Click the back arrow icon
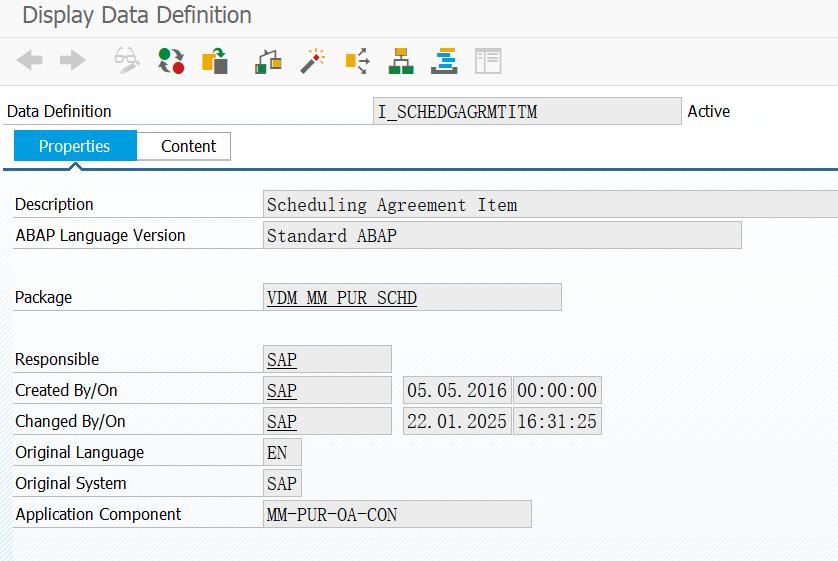Viewport: 838px width, 561px height. click(x=29, y=60)
